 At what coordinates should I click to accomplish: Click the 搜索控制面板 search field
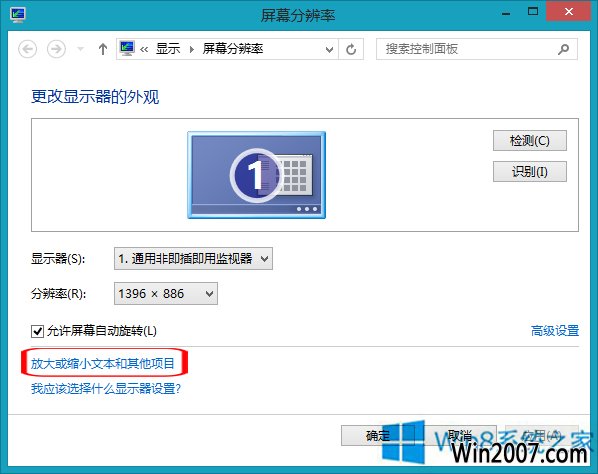point(466,49)
